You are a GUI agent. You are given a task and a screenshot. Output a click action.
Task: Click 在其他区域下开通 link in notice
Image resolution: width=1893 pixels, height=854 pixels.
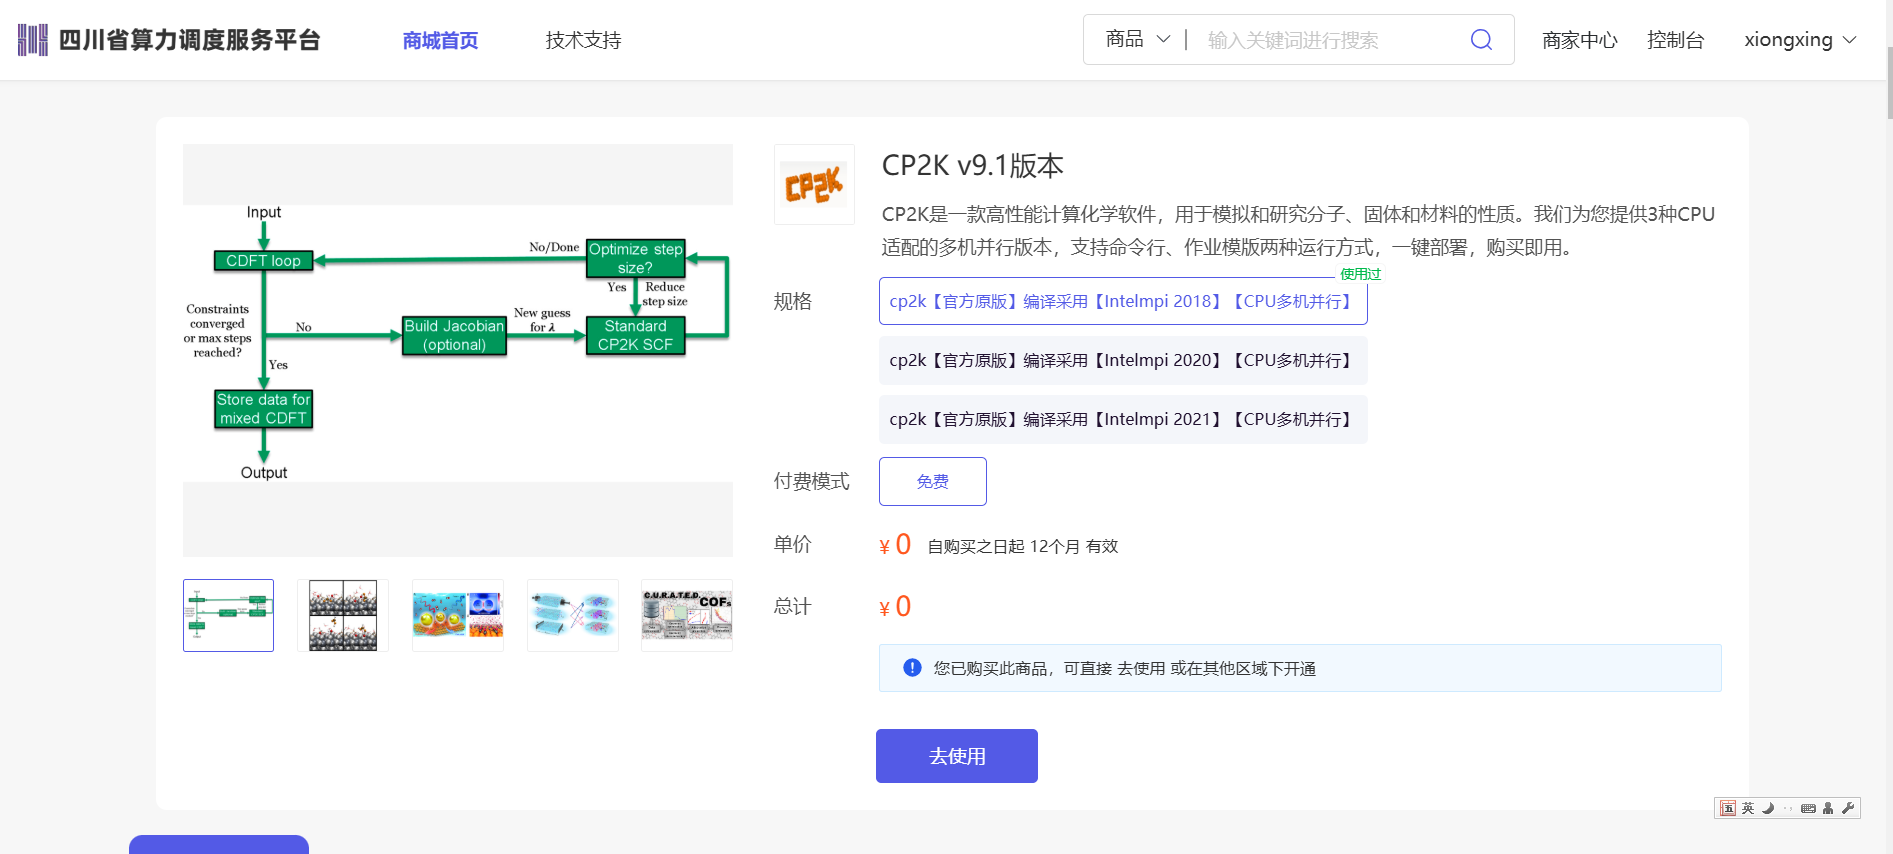(1251, 668)
